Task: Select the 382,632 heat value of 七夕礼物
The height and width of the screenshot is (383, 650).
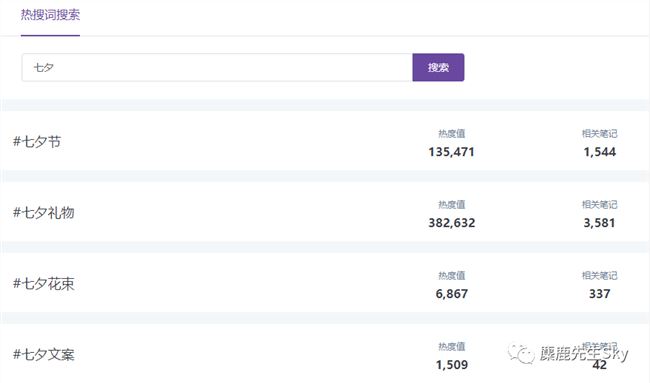Action: pos(451,223)
